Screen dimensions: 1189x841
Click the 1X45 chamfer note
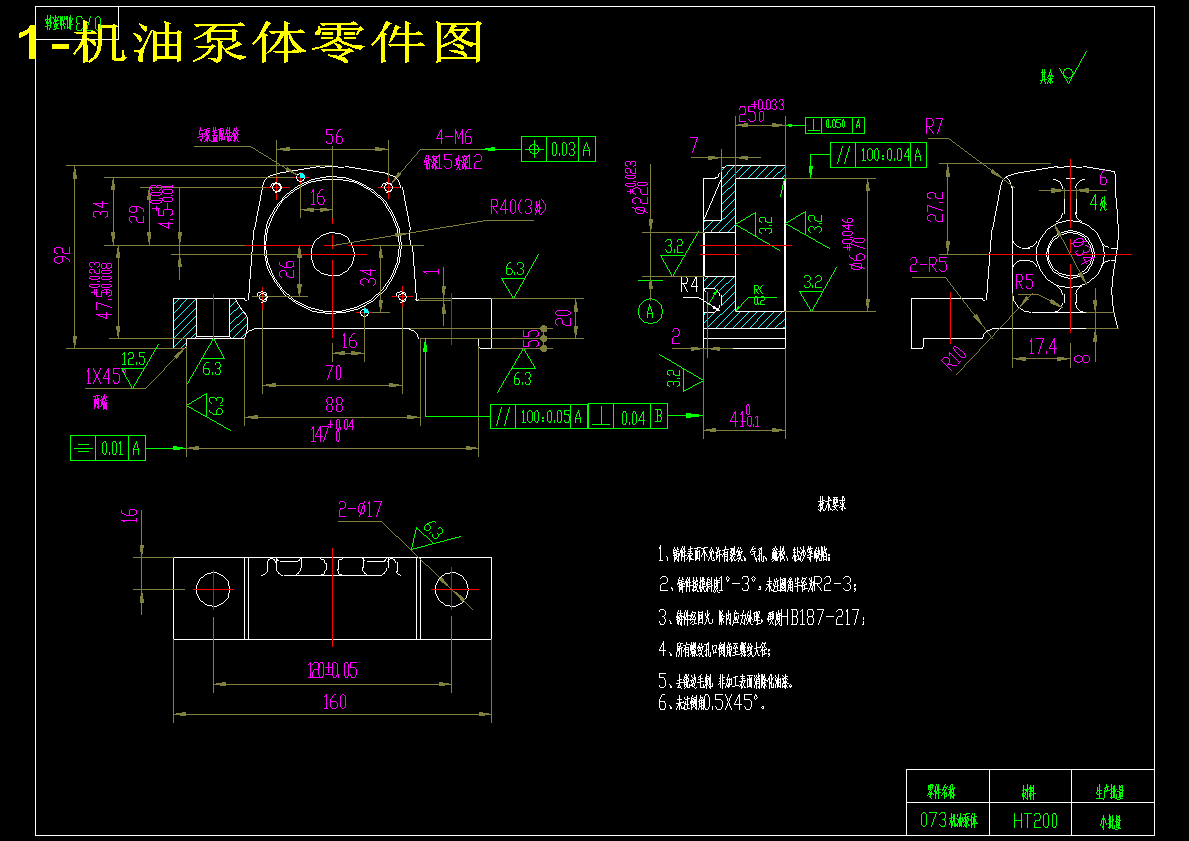coord(102,377)
